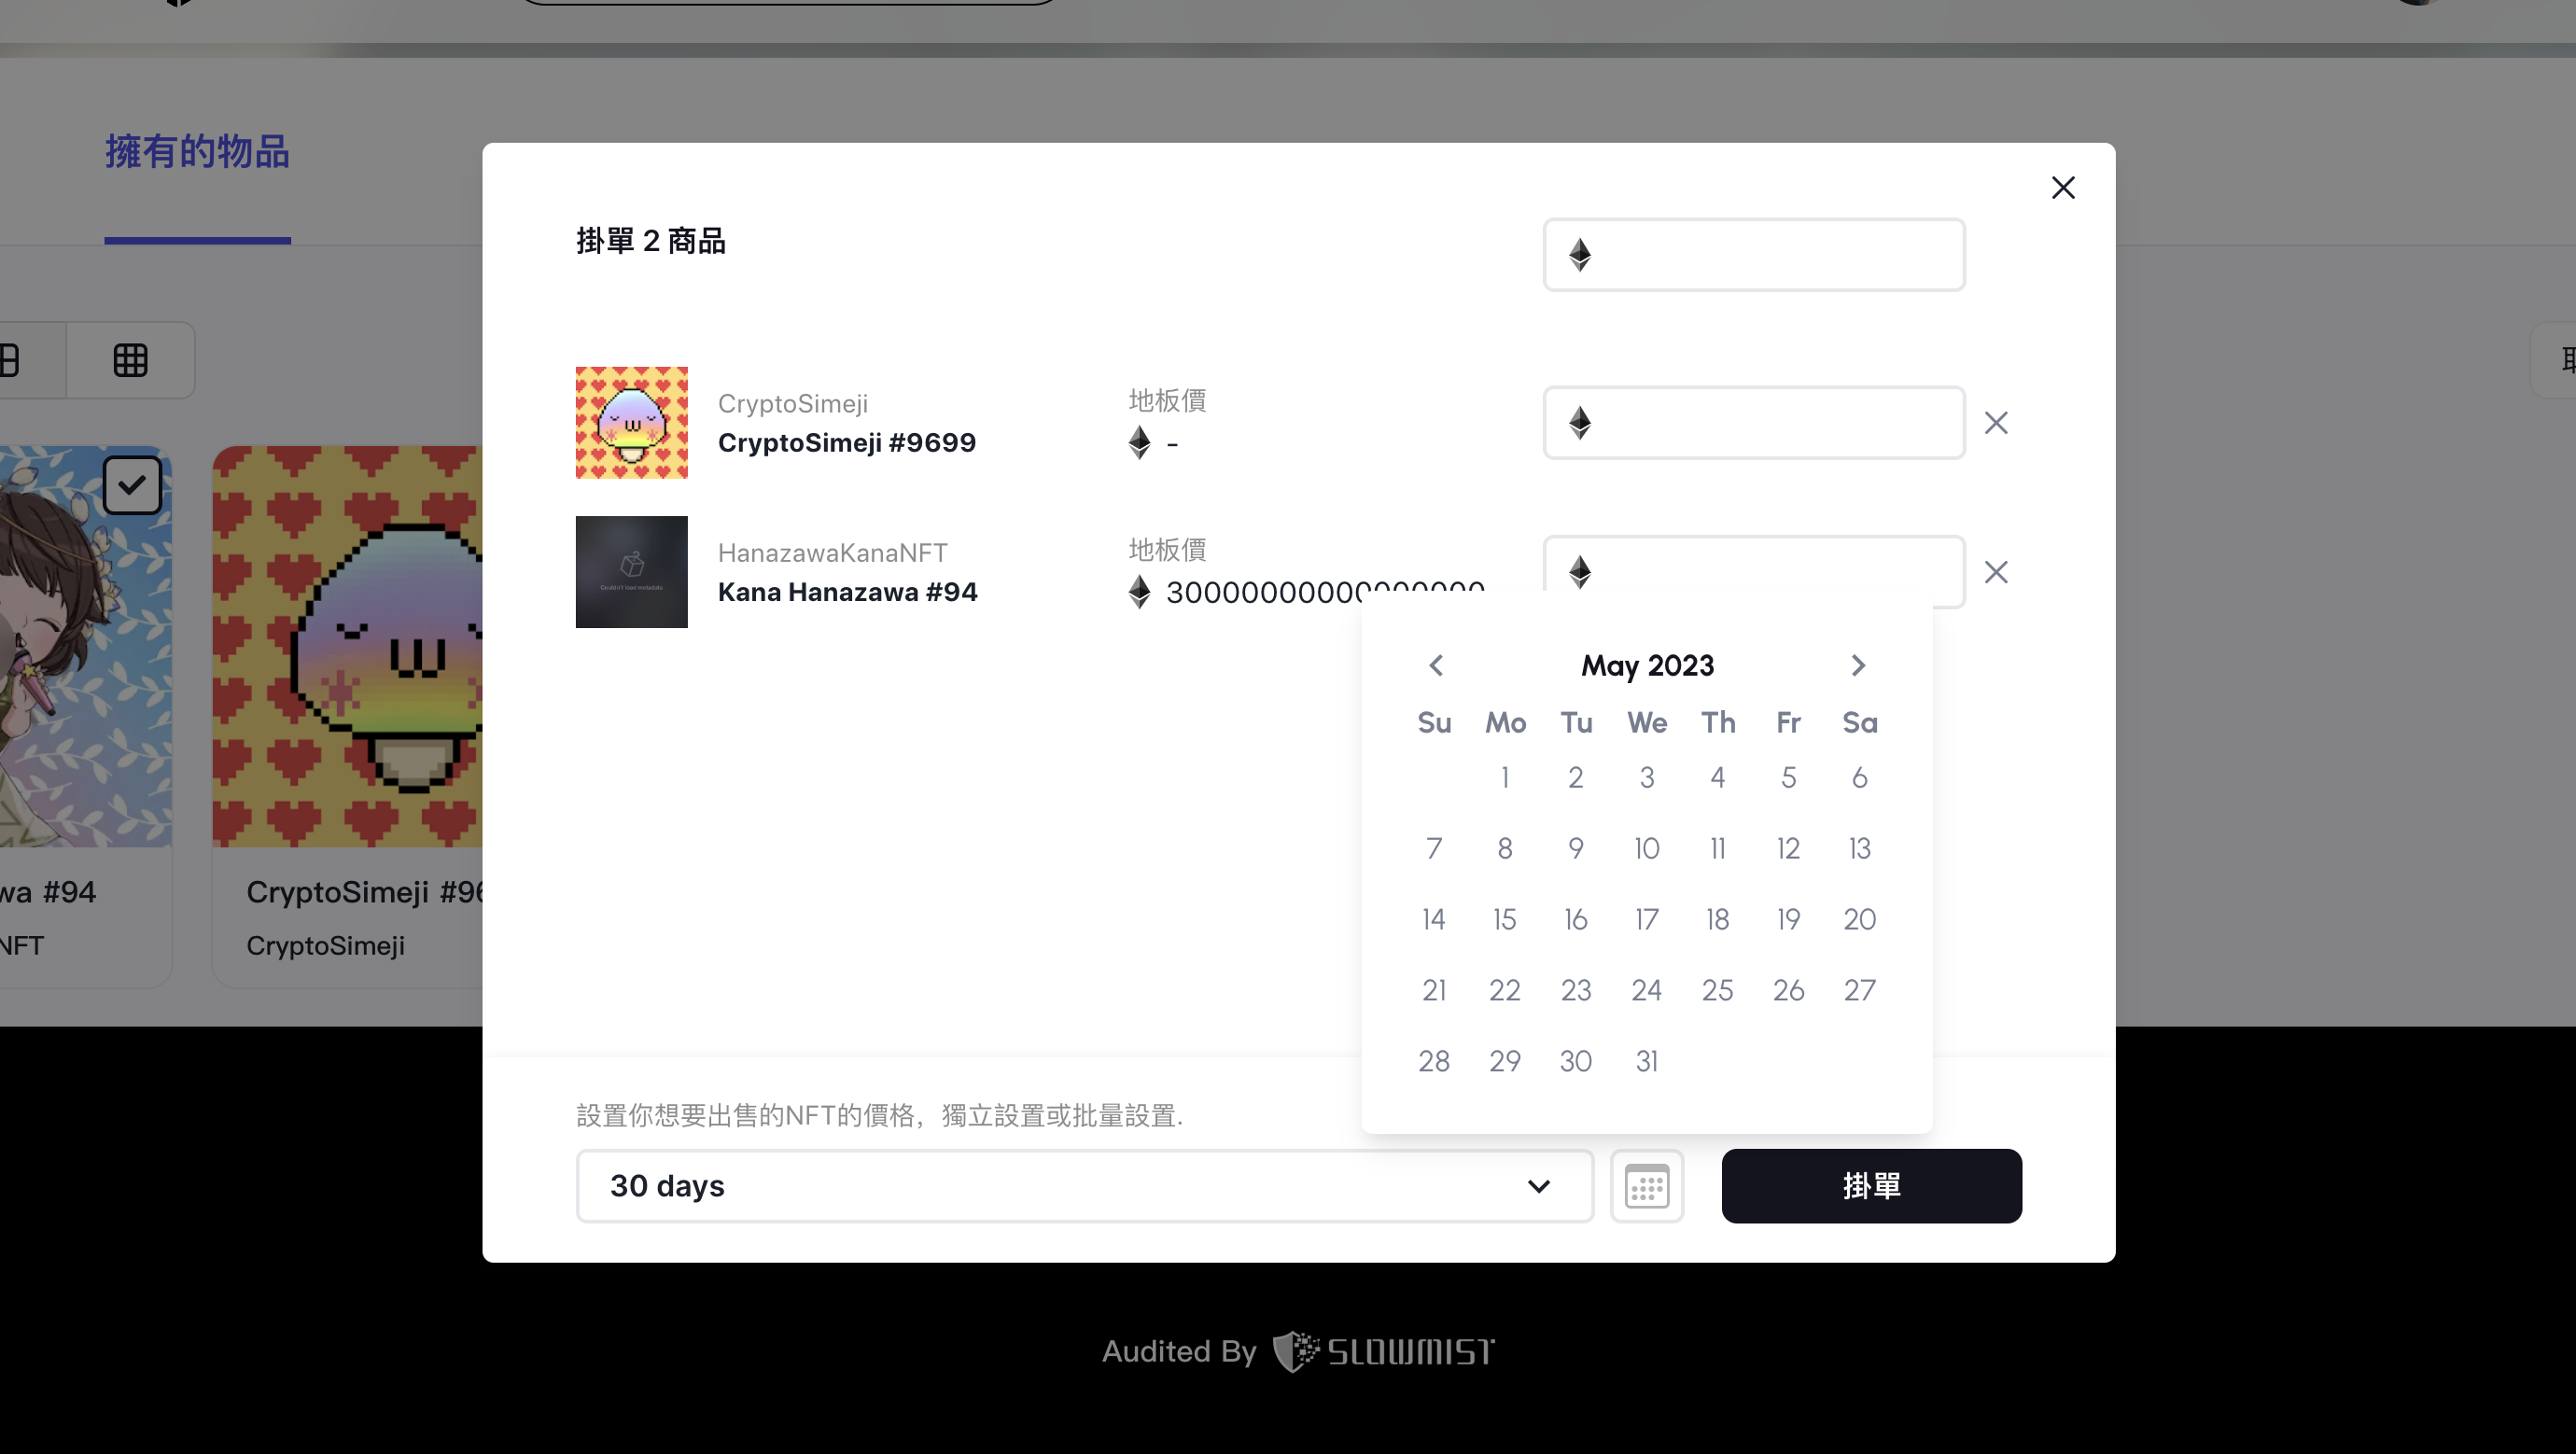Open the 30 days duration dropdown

(x=1084, y=1186)
